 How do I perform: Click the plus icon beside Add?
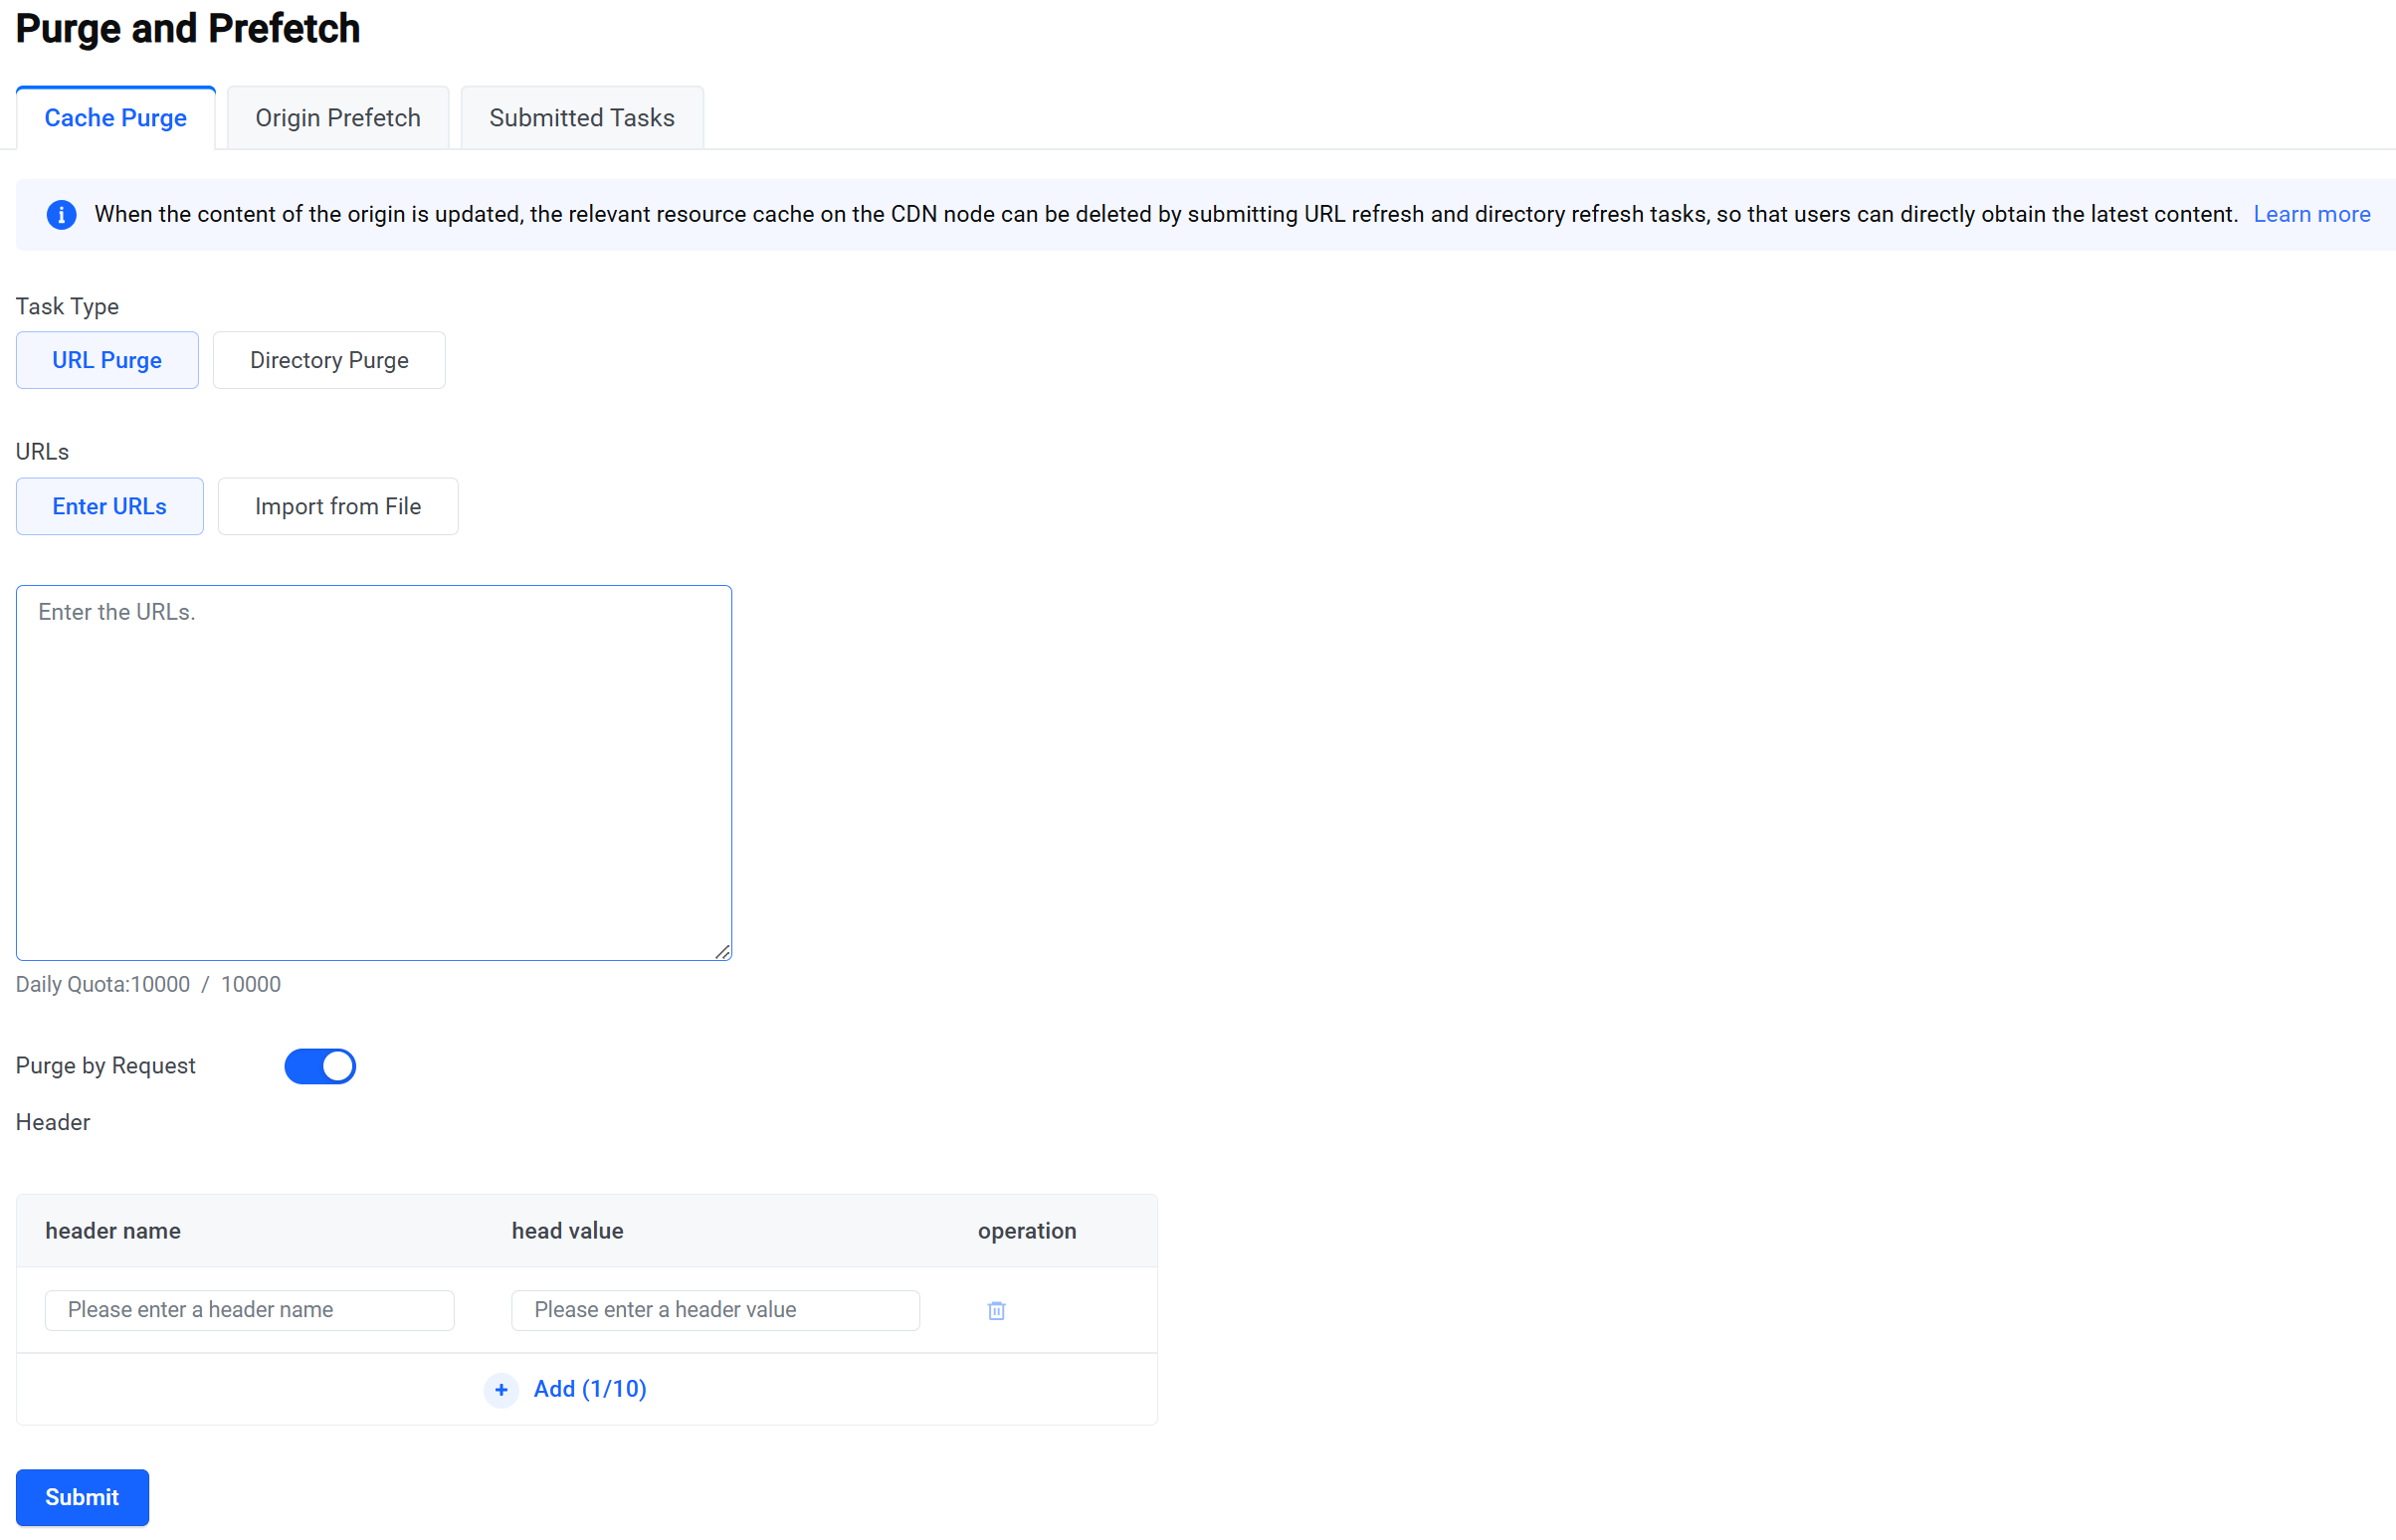[x=501, y=1389]
